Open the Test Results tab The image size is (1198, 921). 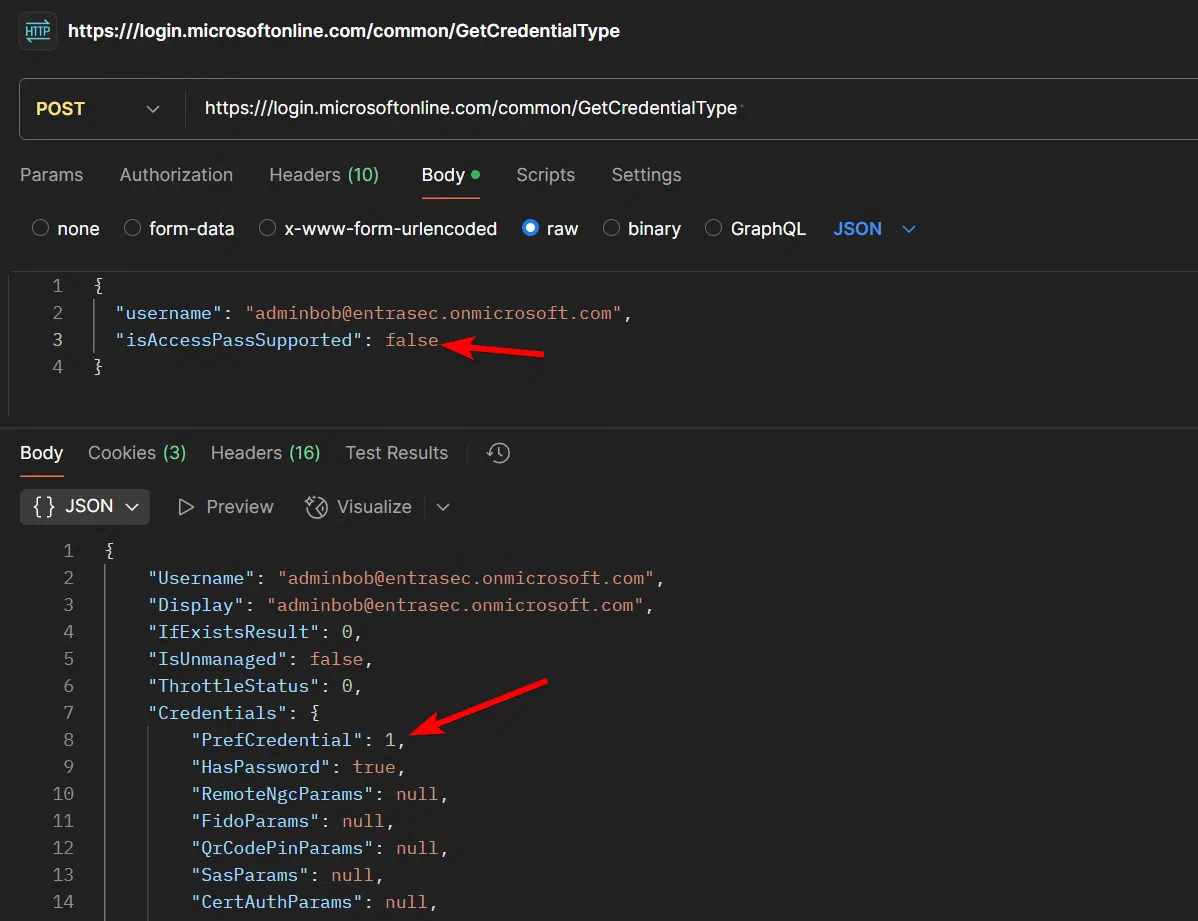(397, 453)
